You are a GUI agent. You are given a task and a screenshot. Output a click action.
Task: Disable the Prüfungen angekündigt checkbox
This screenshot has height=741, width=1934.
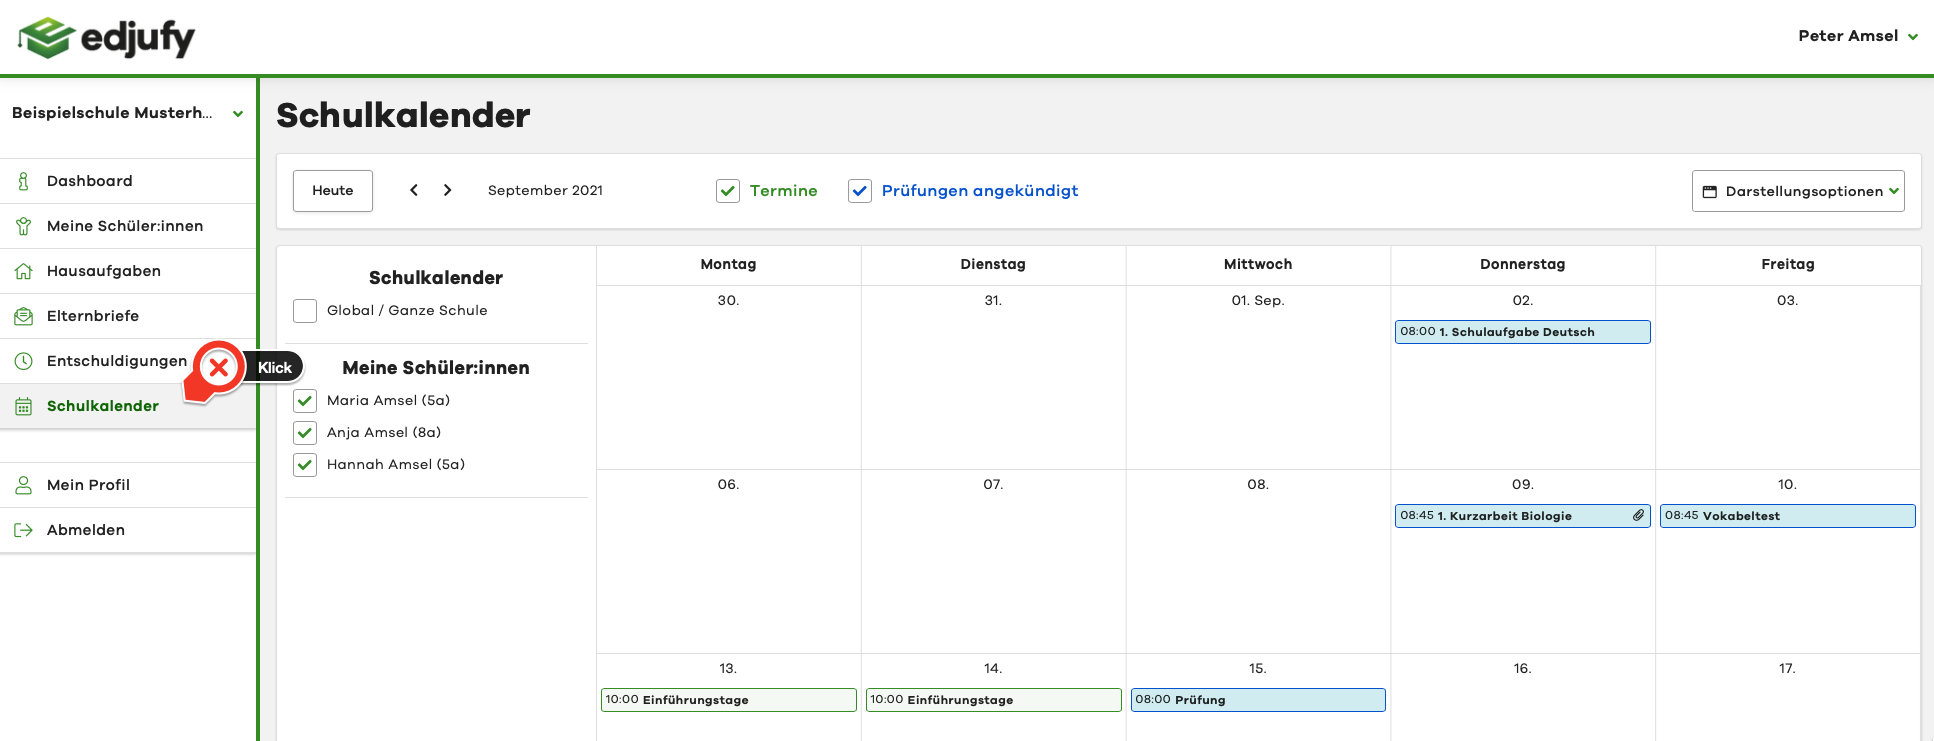point(860,191)
